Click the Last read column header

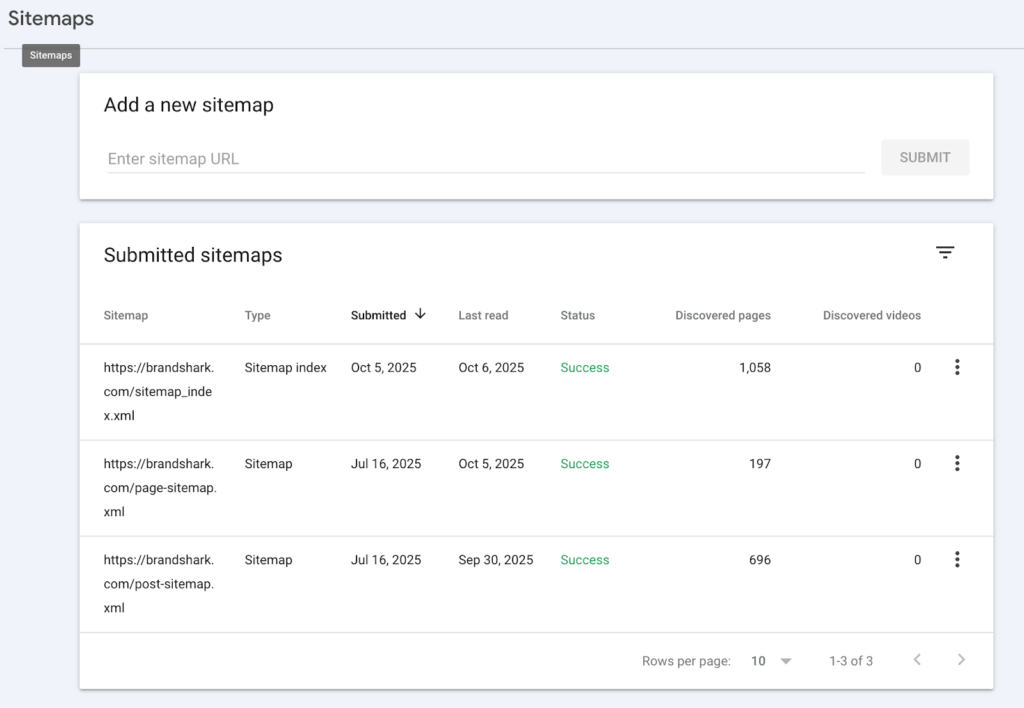click(483, 315)
